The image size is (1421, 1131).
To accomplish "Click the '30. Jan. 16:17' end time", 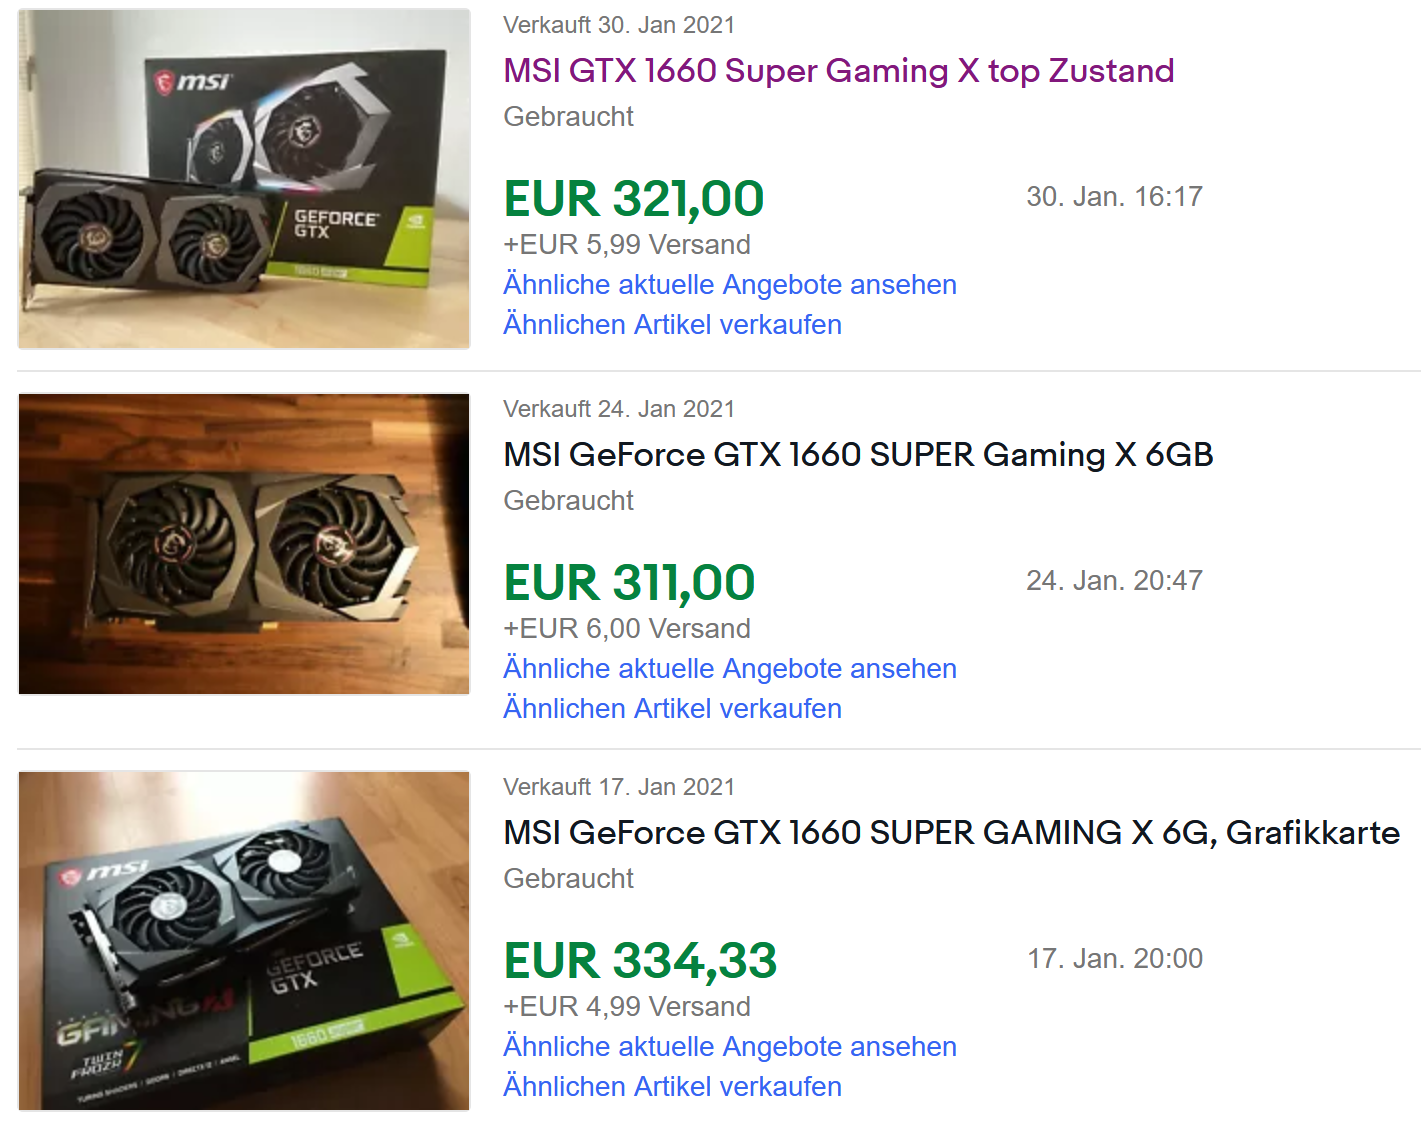I will pyautogui.click(x=1114, y=197).
